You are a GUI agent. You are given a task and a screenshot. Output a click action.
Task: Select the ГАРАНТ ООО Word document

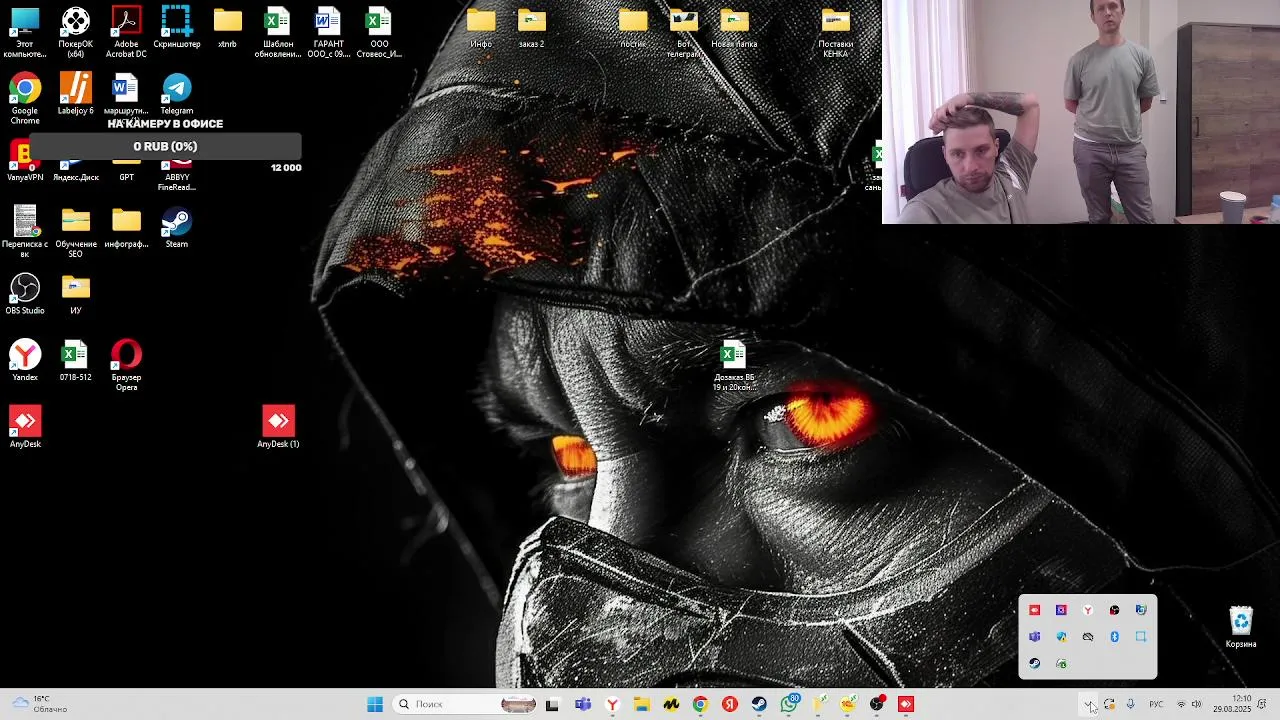tap(328, 32)
